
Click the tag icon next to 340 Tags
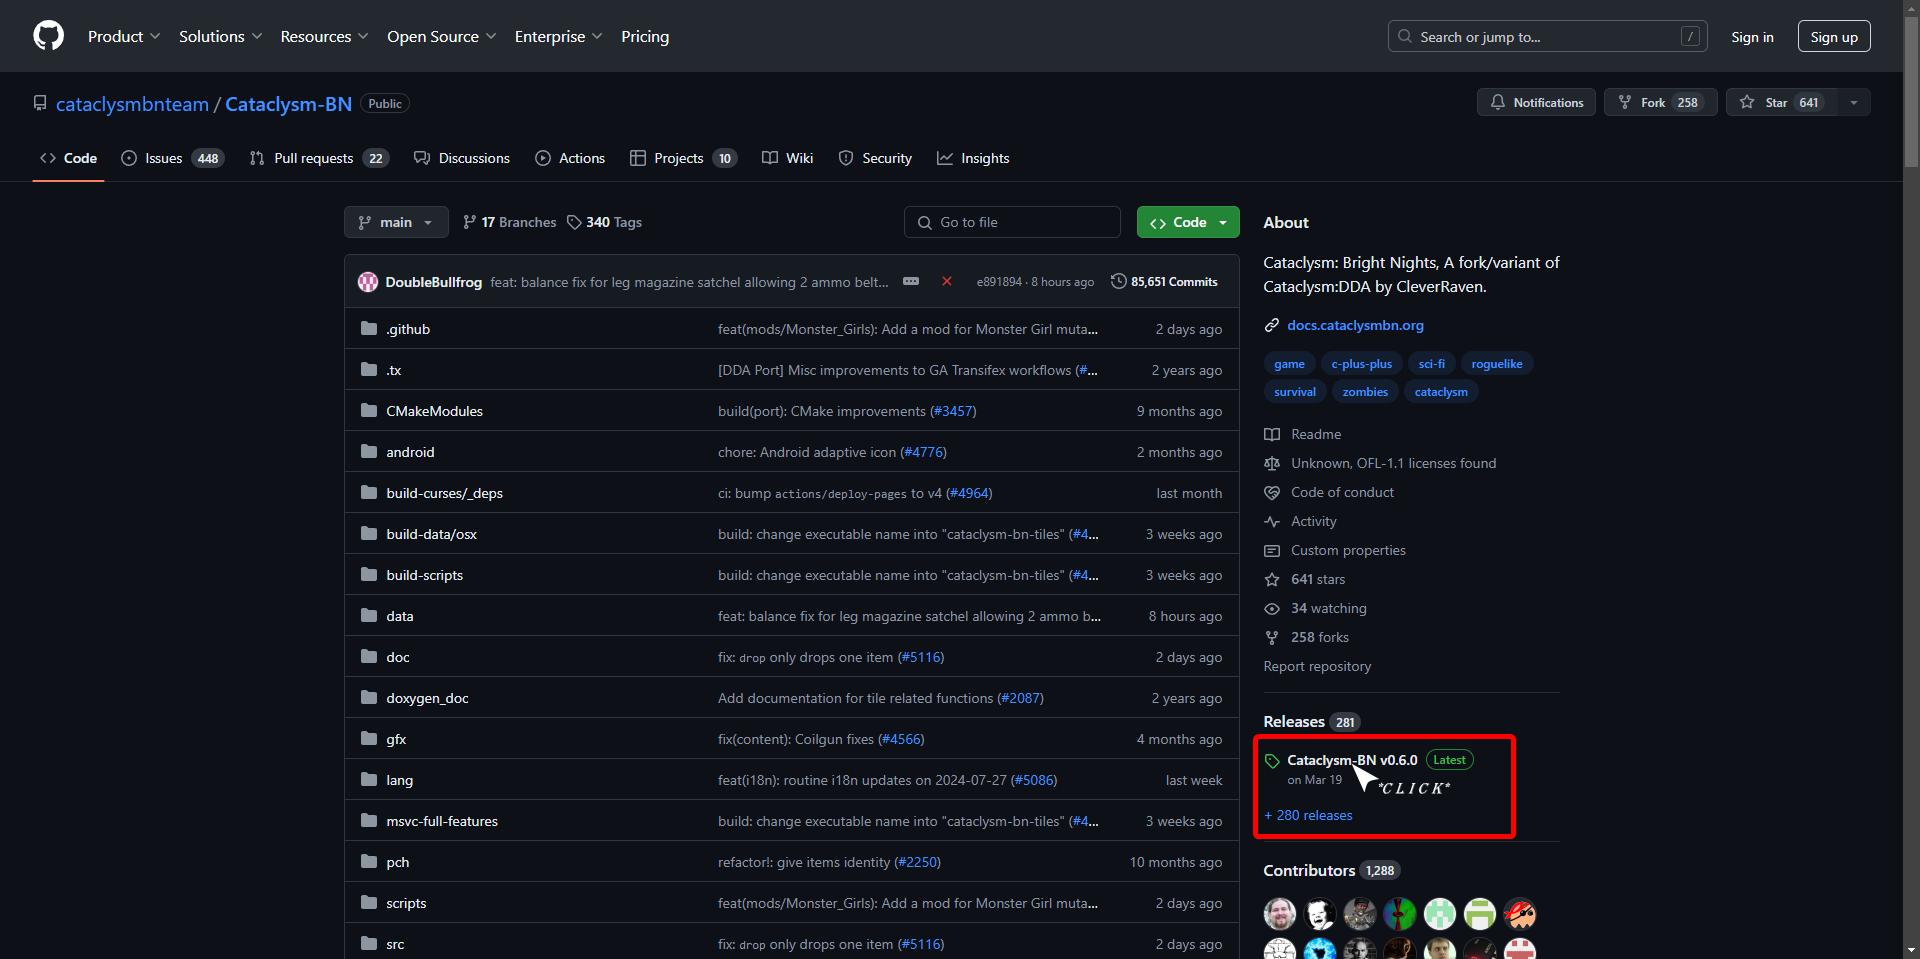pyautogui.click(x=574, y=222)
